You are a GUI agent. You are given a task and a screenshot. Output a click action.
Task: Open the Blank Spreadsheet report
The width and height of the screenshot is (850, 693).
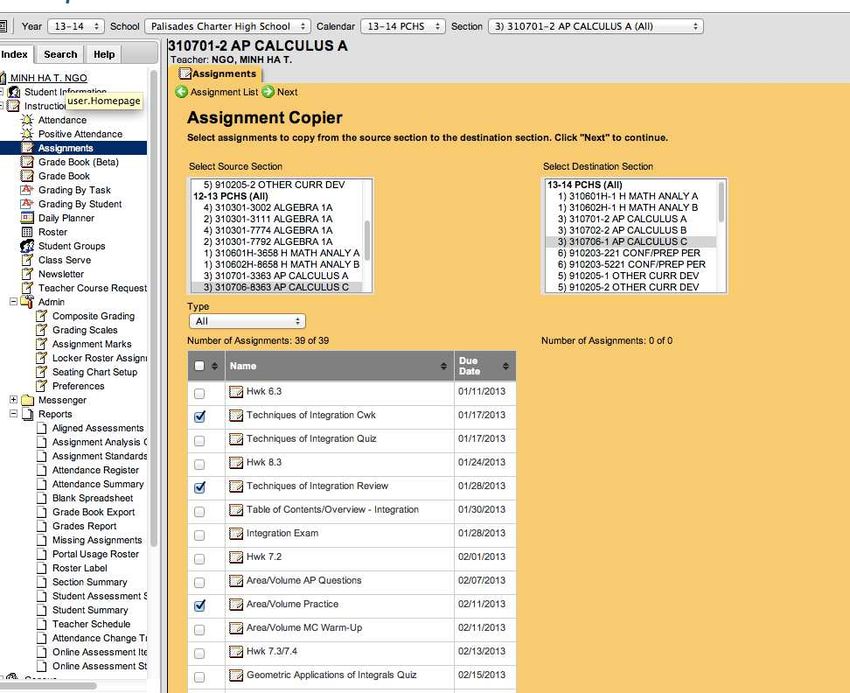(x=92, y=498)
